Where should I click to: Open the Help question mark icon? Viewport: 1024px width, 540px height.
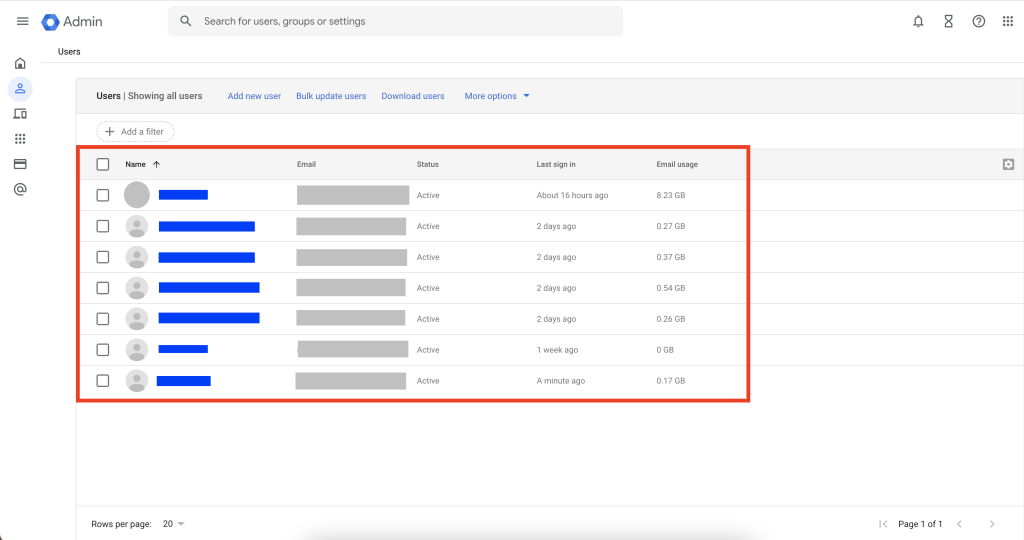point(978,21)
